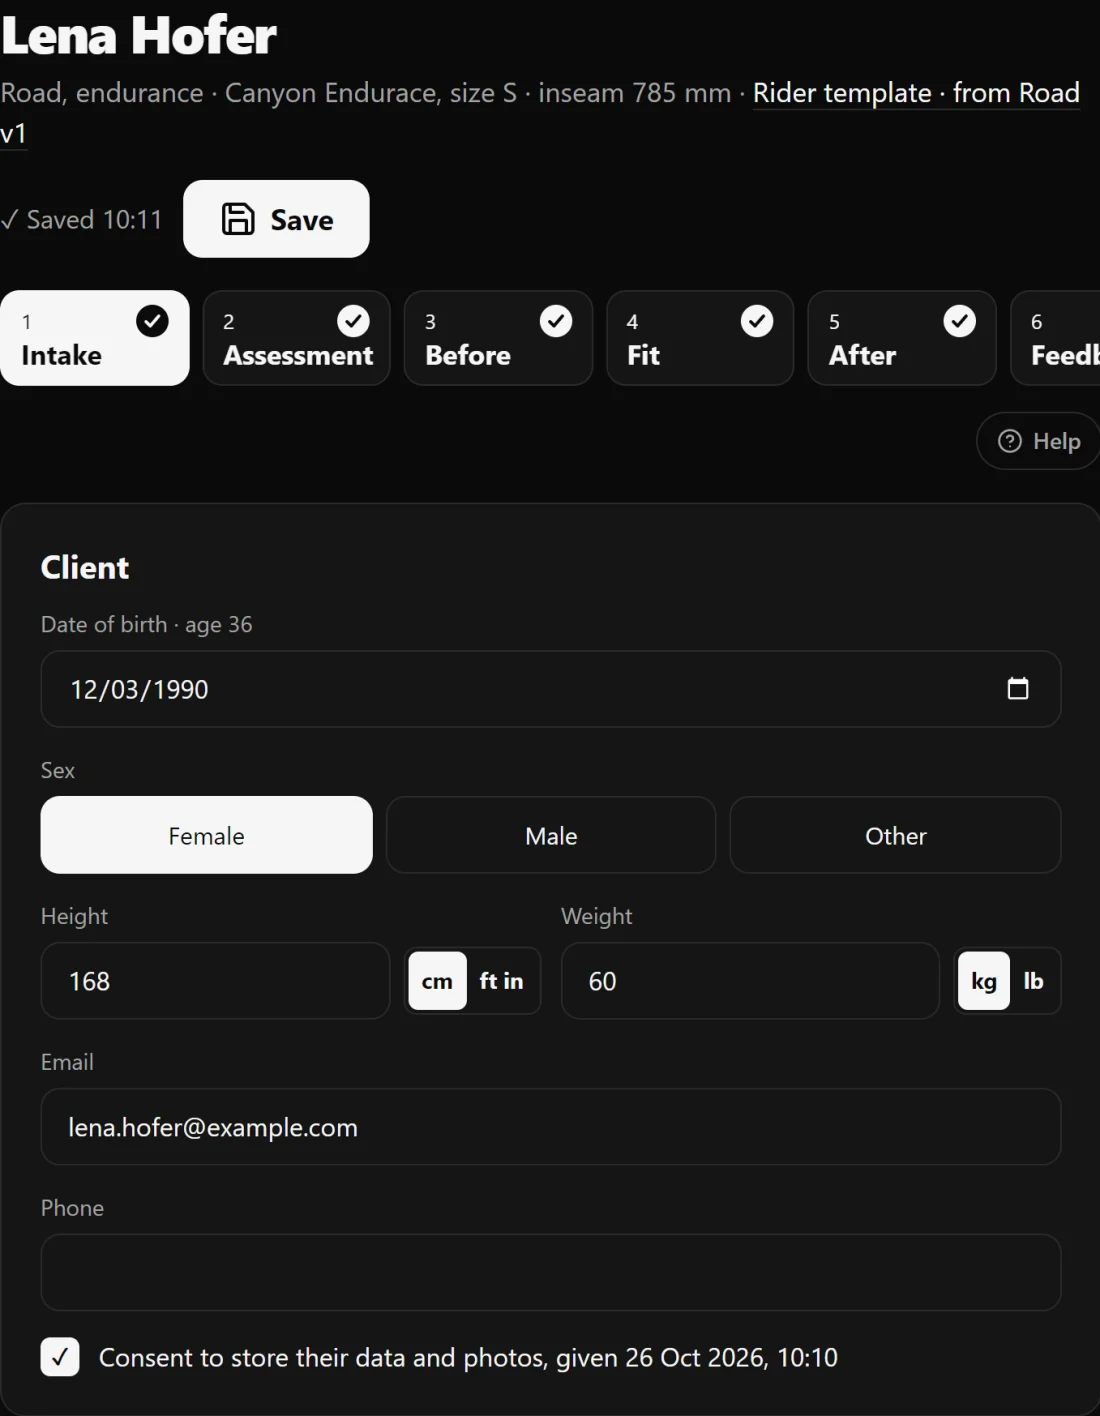The image size is (1100, 1416).
Task: Set weight unit to kg
Action: 984,981
